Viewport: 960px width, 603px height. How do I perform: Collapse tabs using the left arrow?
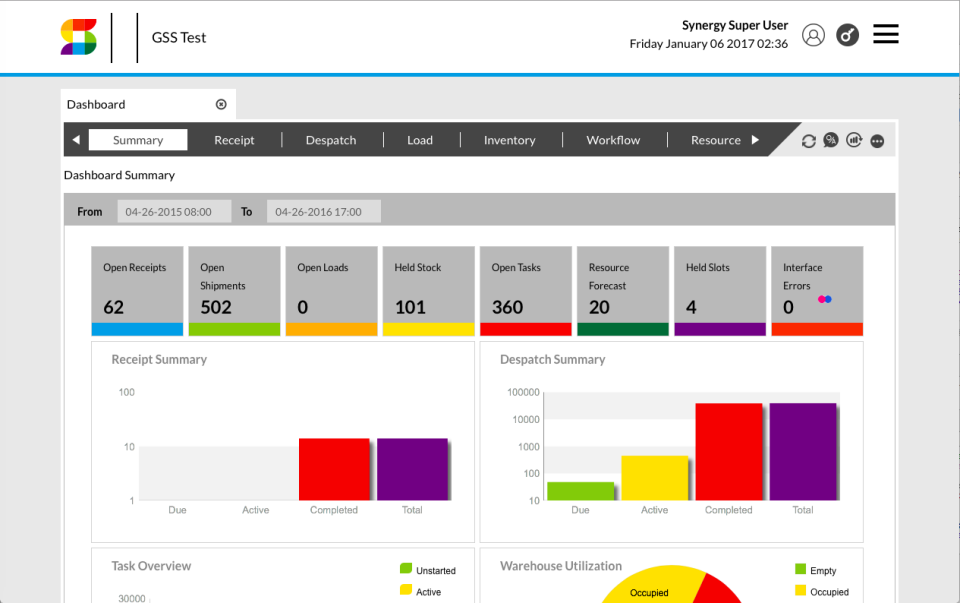coord(75,140)
